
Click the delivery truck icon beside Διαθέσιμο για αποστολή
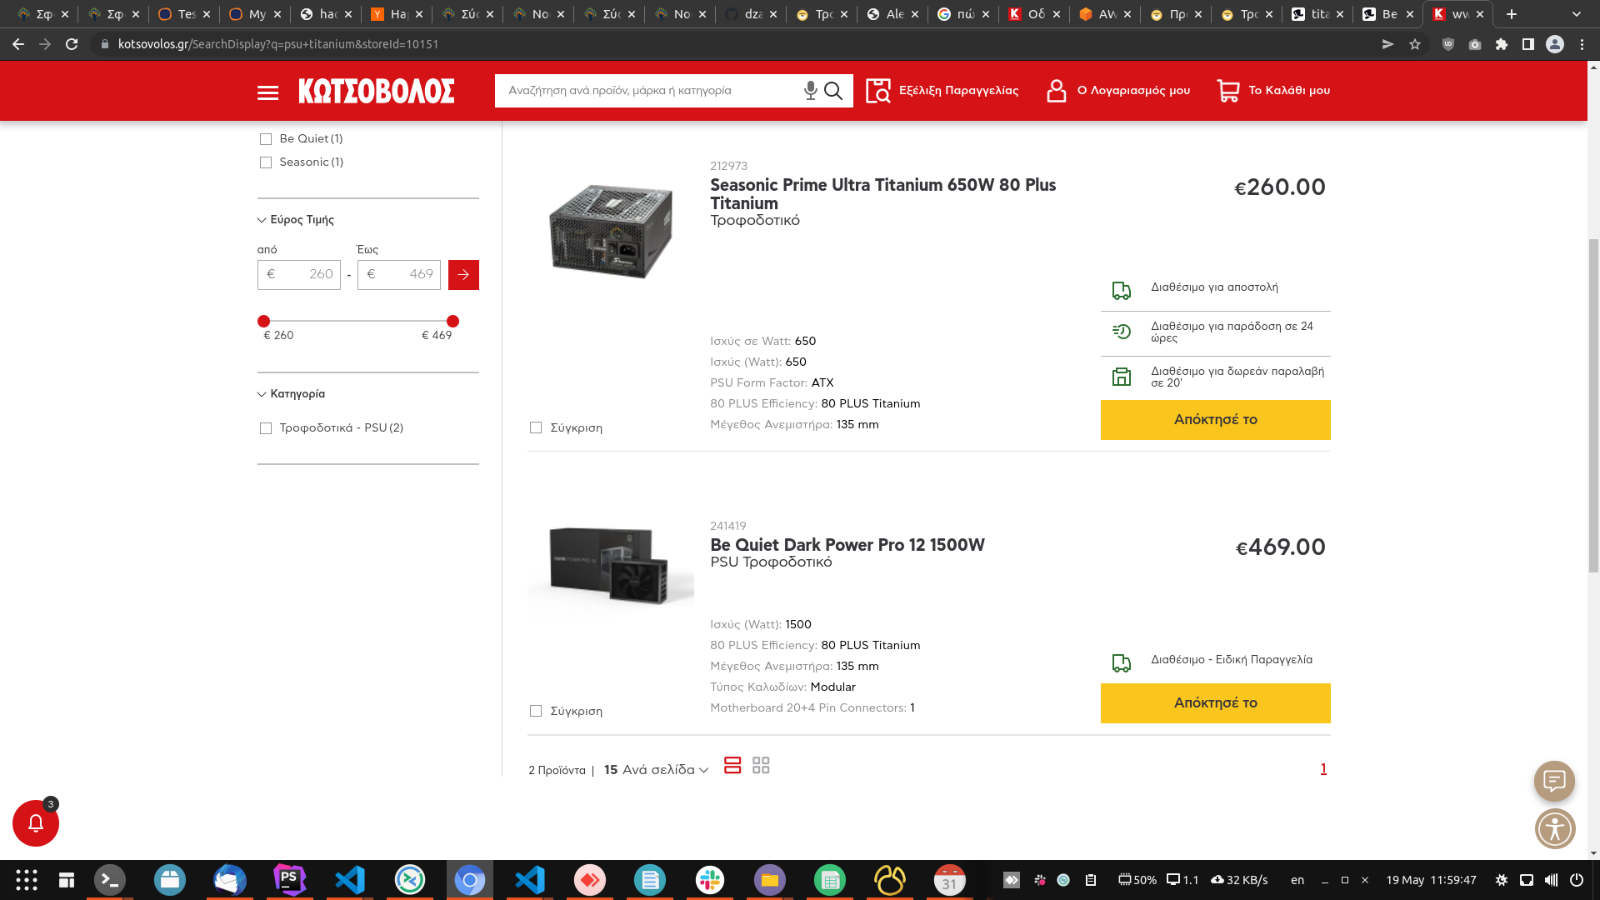tap(1122, 290)
